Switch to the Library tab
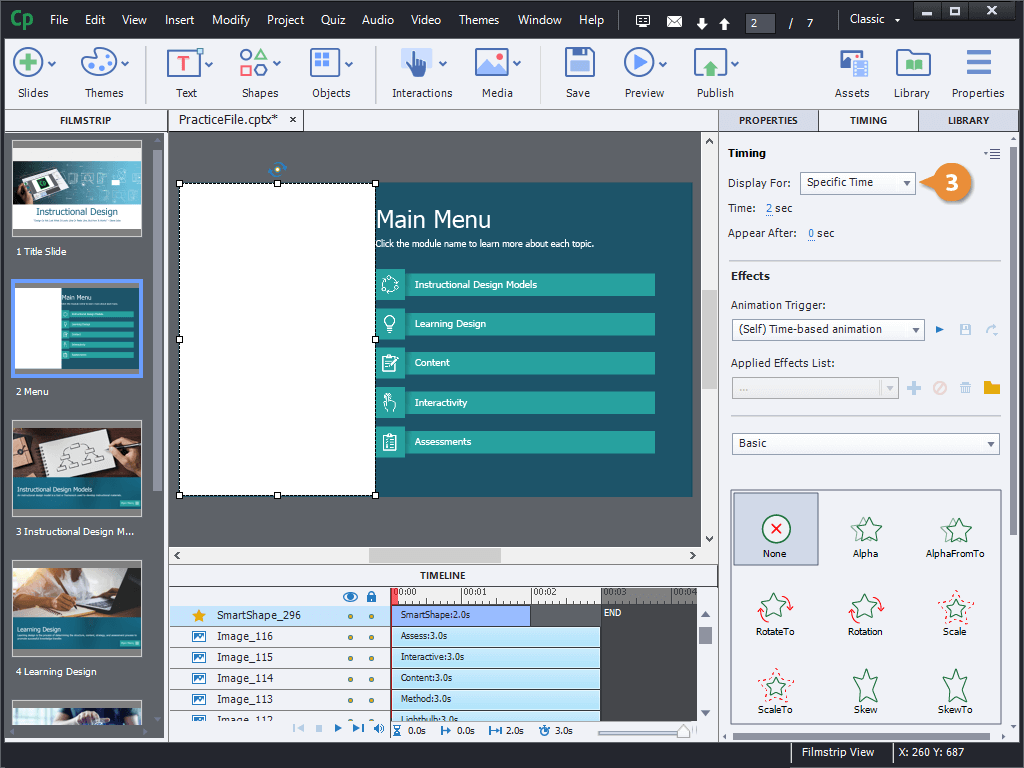 pos(967,120)
